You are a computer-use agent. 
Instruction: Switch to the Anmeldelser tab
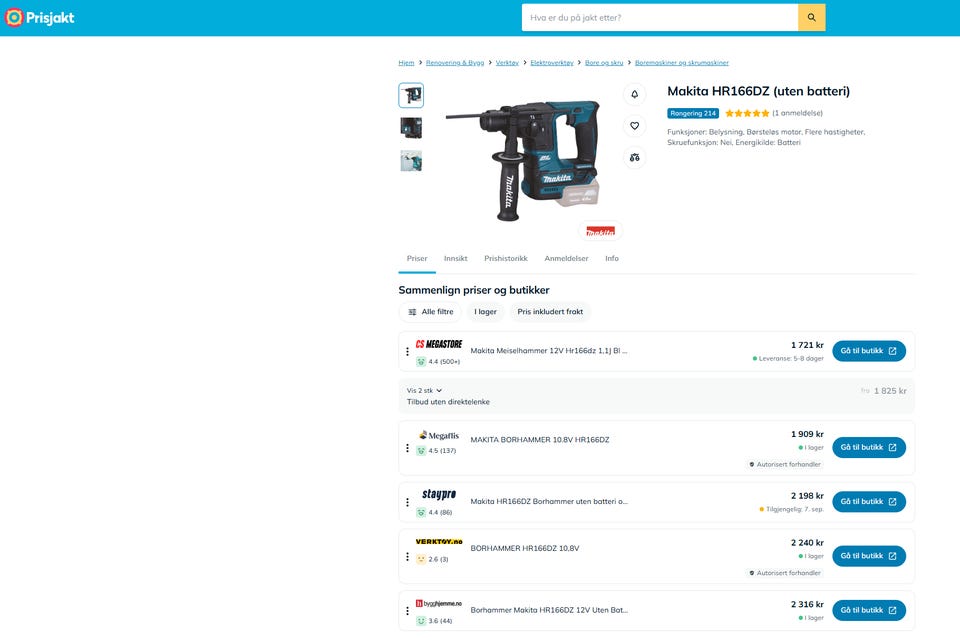coord(566,258)
